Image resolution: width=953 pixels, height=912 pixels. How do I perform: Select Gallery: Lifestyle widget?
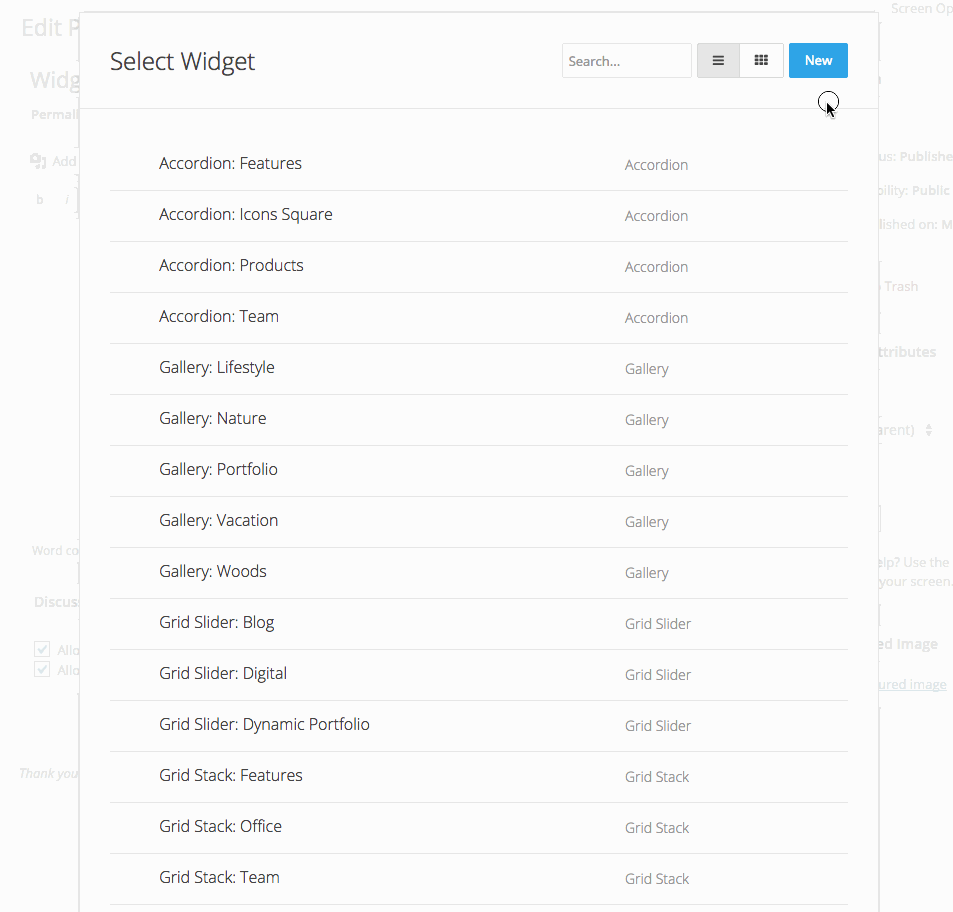(x=216, y=368)
